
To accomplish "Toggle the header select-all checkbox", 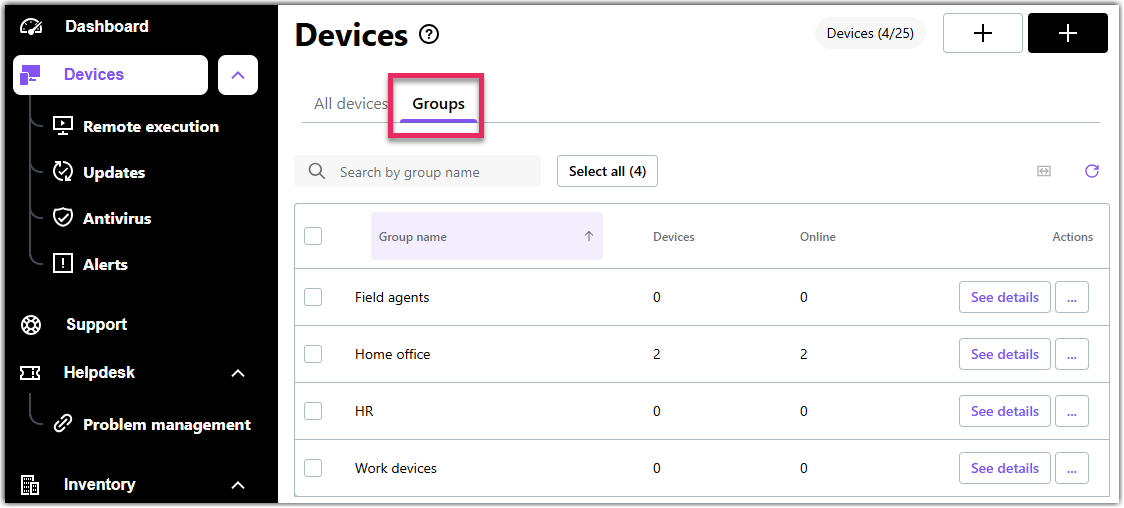I will [313, 236].
